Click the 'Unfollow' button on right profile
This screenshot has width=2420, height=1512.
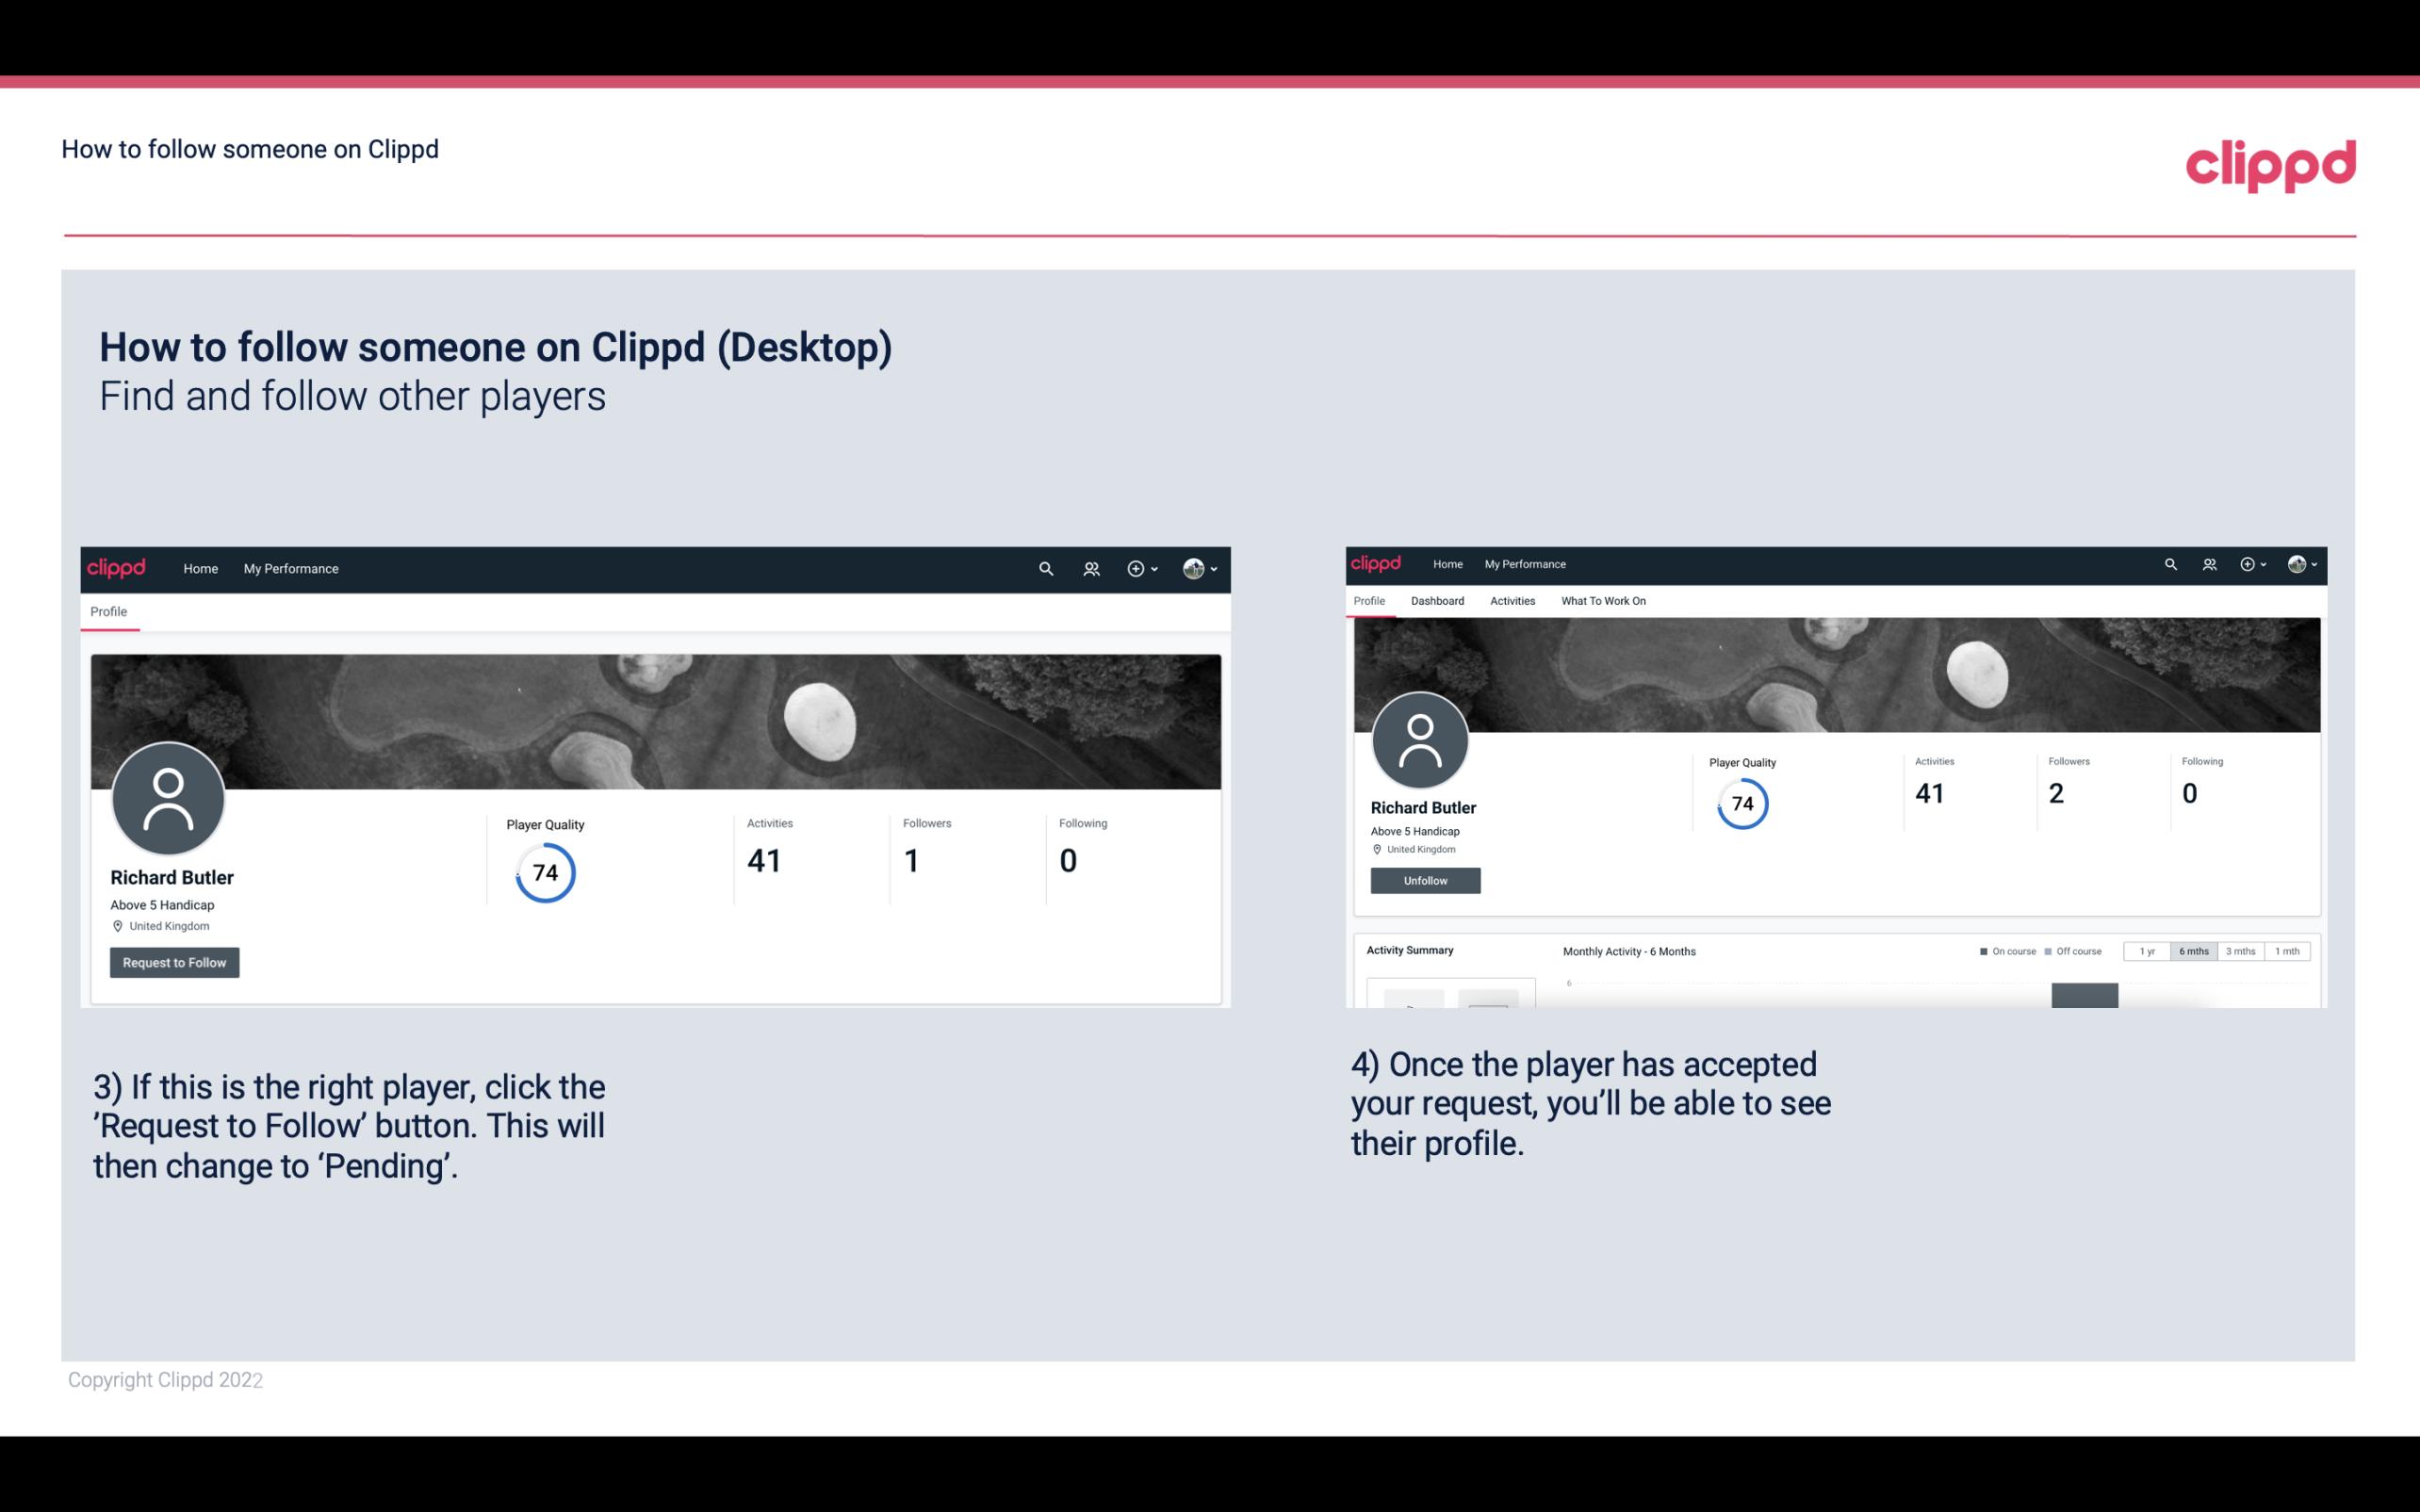pos(1425,880)
